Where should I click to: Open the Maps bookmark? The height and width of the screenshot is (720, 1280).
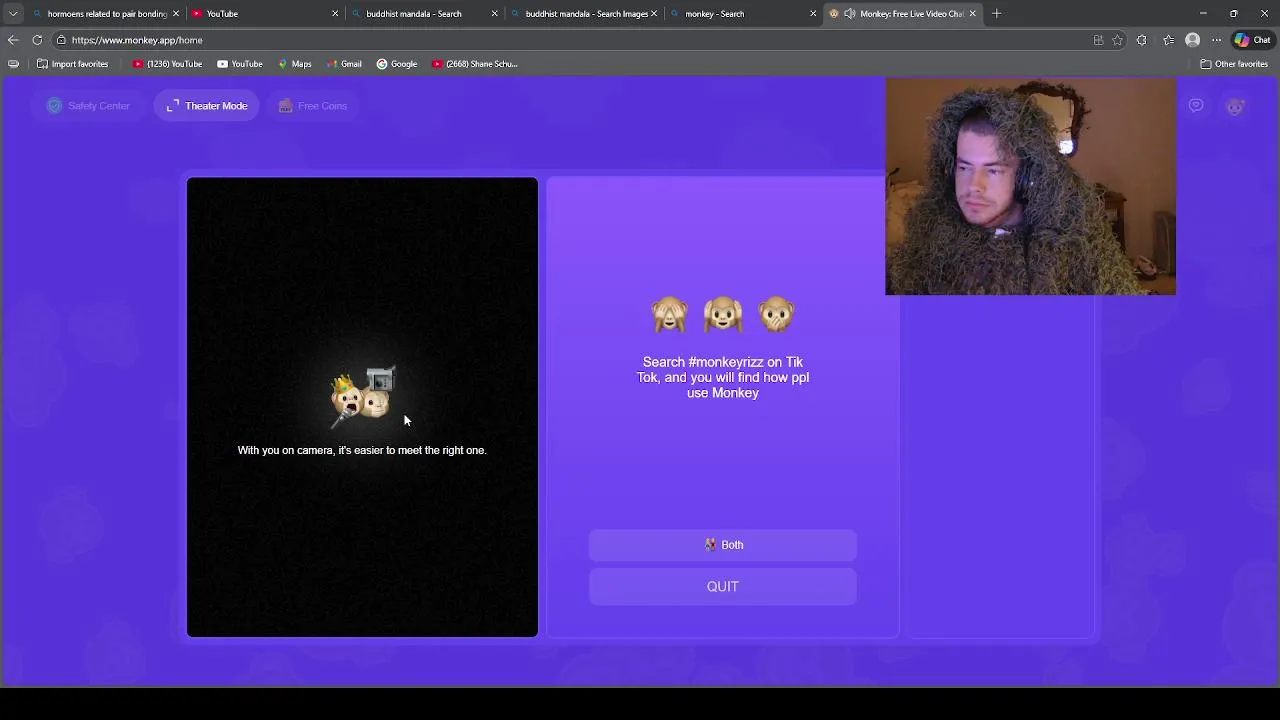click(295, 64)
